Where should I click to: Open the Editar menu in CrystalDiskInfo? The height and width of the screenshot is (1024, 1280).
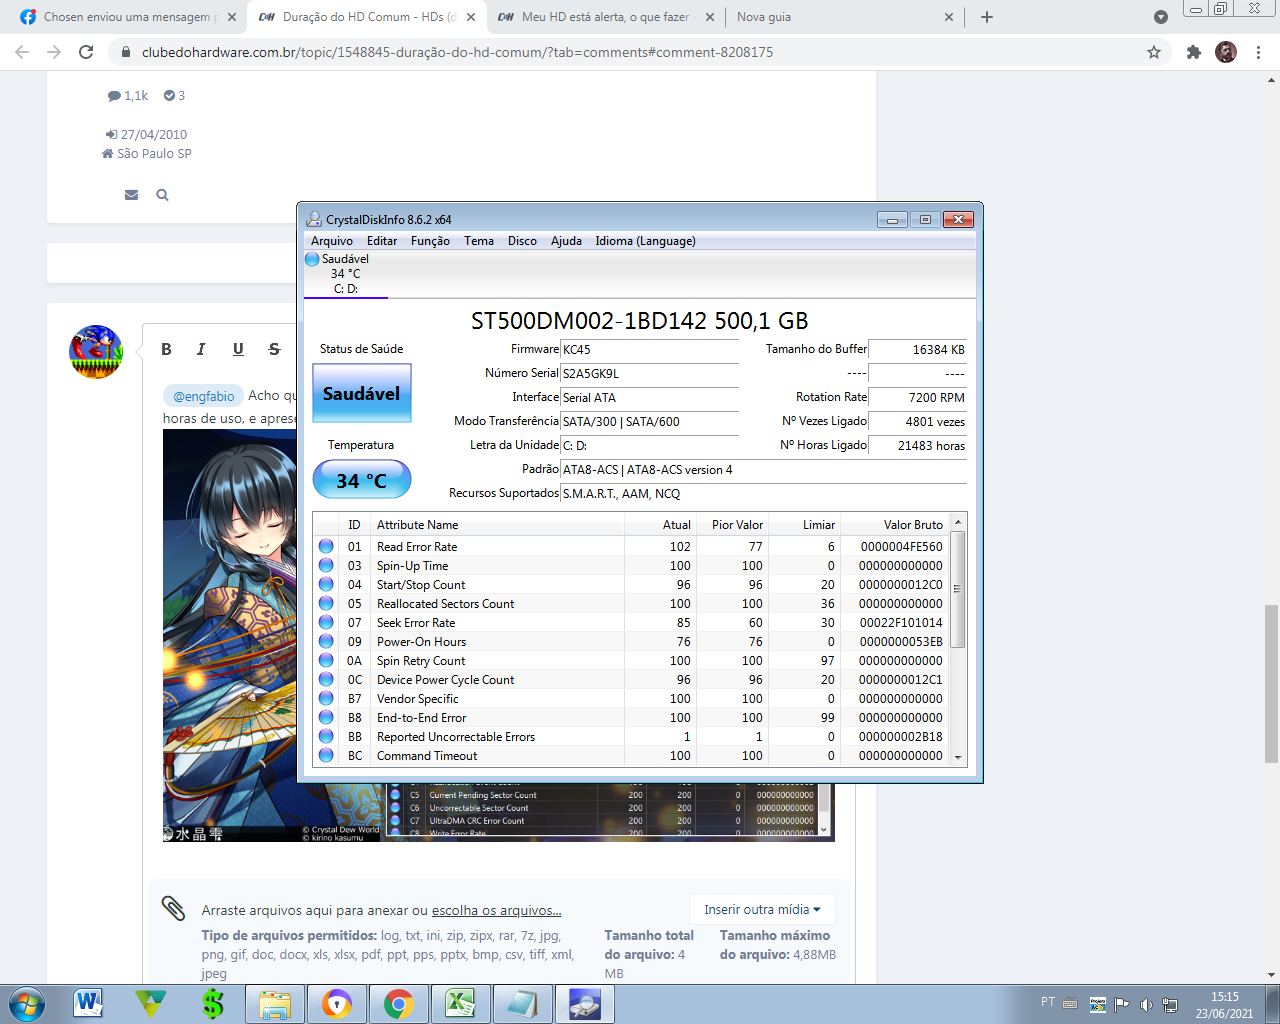(x=382, y=241)
